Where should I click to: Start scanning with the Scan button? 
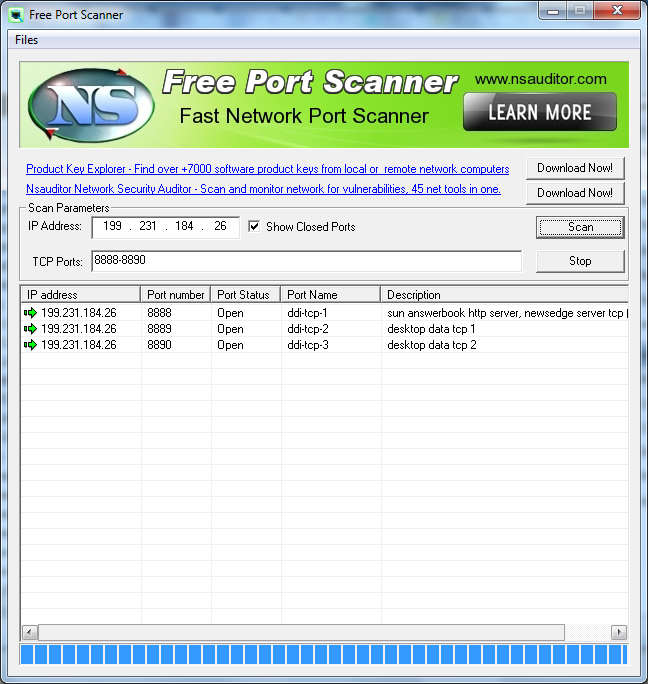pos(580,227)
